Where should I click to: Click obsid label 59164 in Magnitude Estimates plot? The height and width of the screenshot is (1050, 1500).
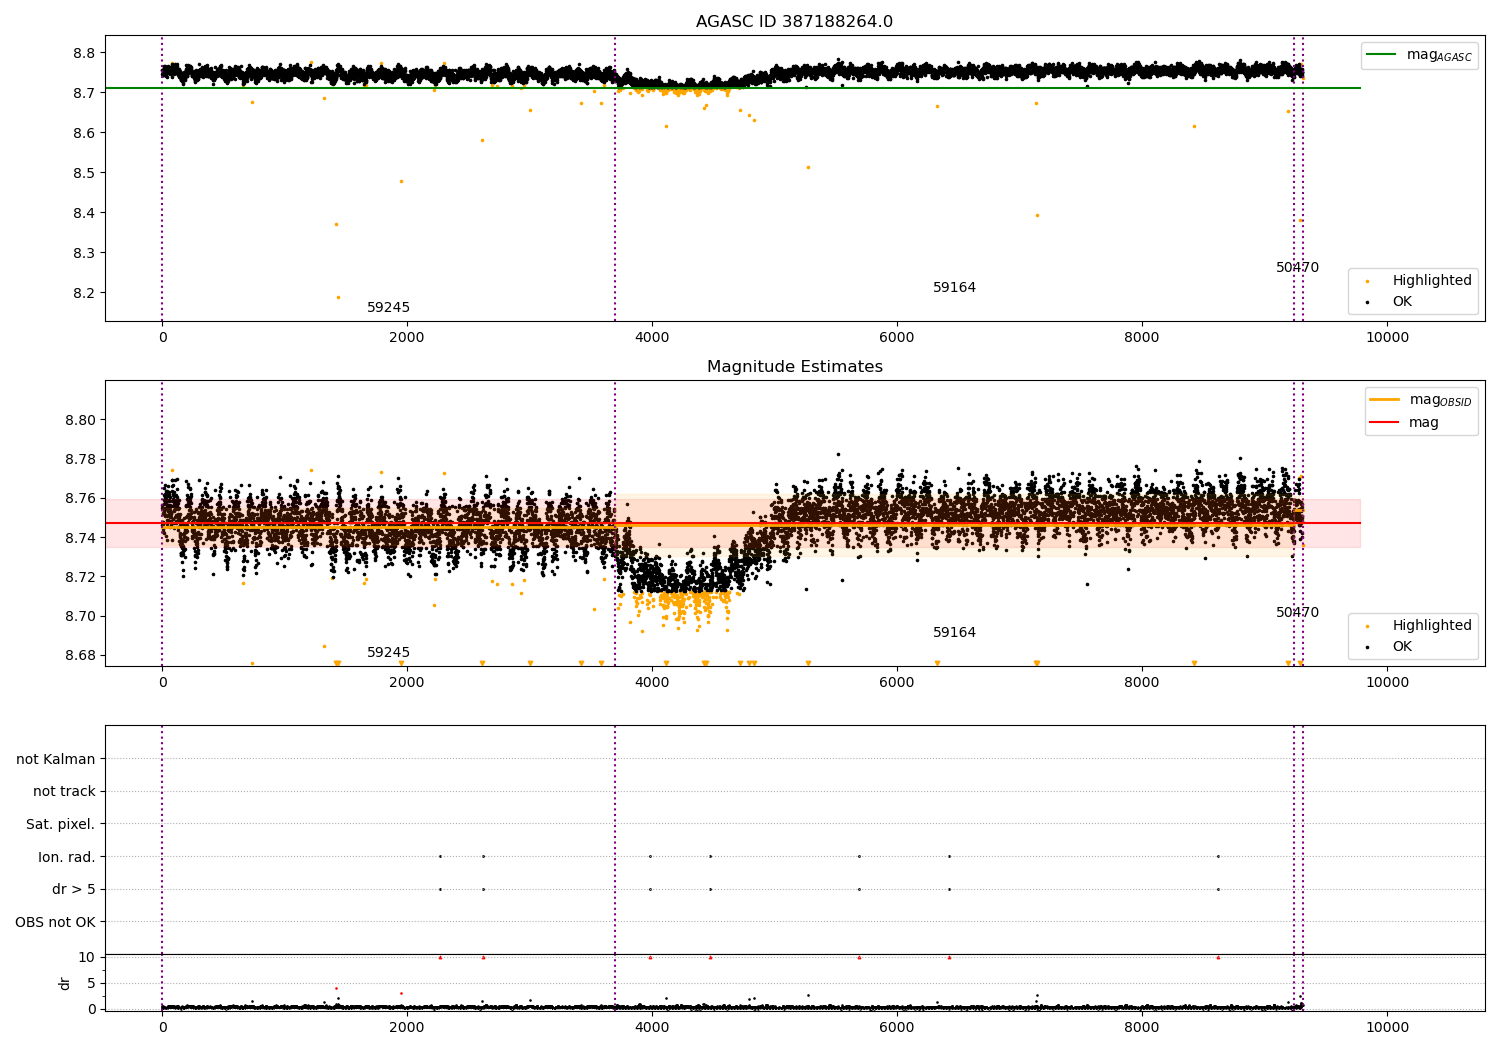click(x=954, y=633)
